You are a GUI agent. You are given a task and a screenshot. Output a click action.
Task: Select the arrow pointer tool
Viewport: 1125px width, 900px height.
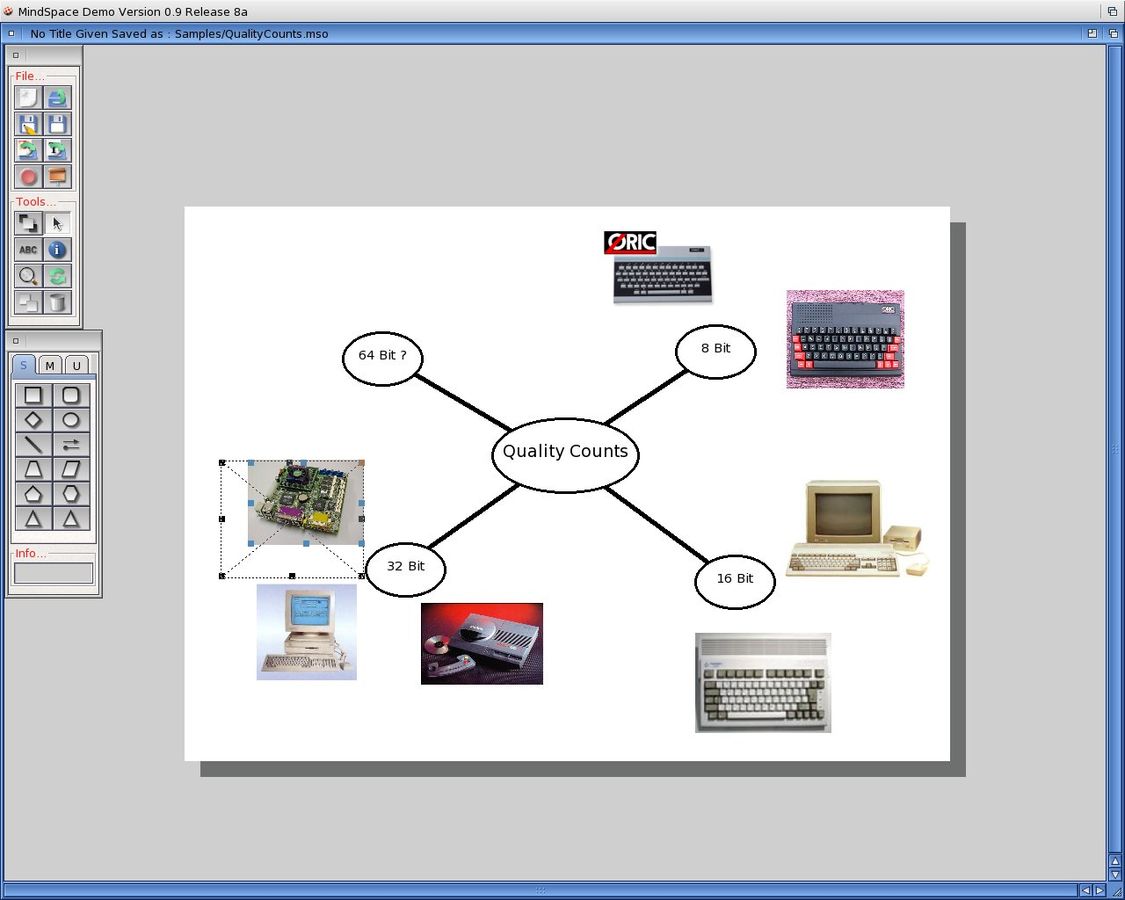click(58, 224)
